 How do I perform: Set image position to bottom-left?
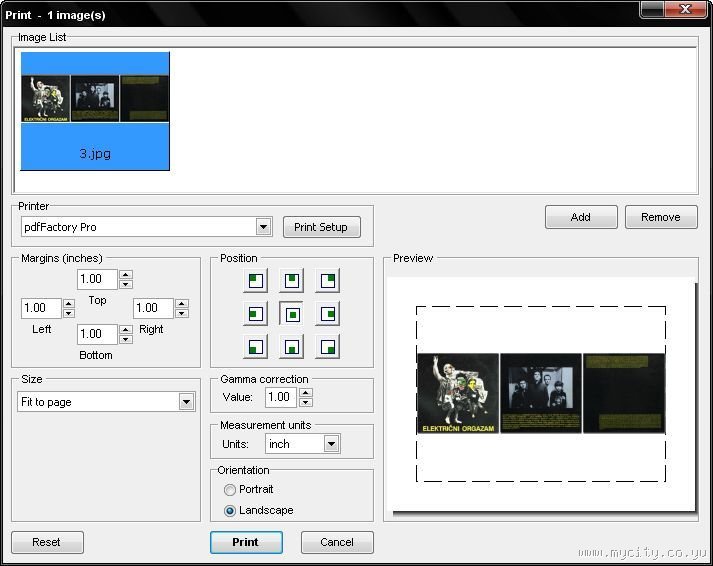pos(256,347)
